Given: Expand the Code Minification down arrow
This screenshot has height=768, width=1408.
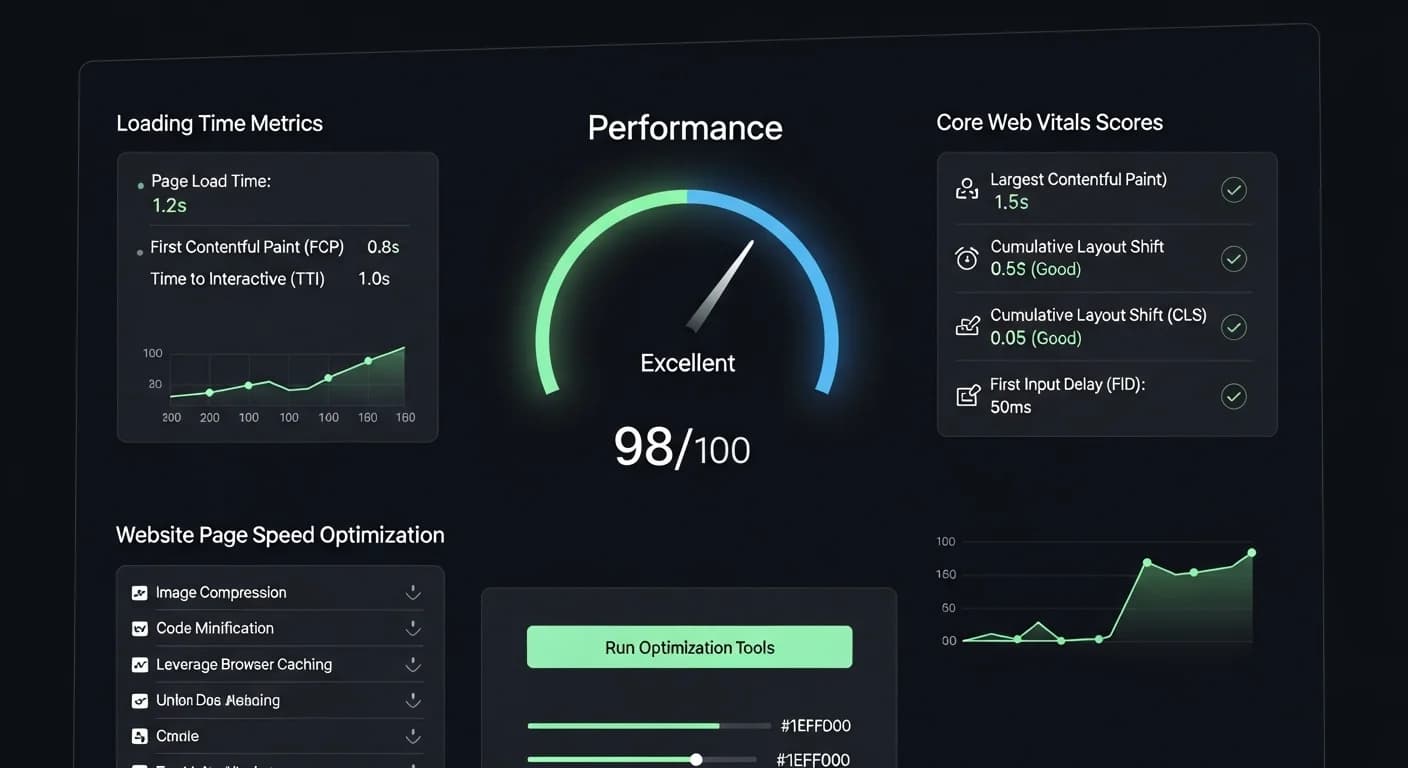Looking at the screenshot, I should coord(412,629).
